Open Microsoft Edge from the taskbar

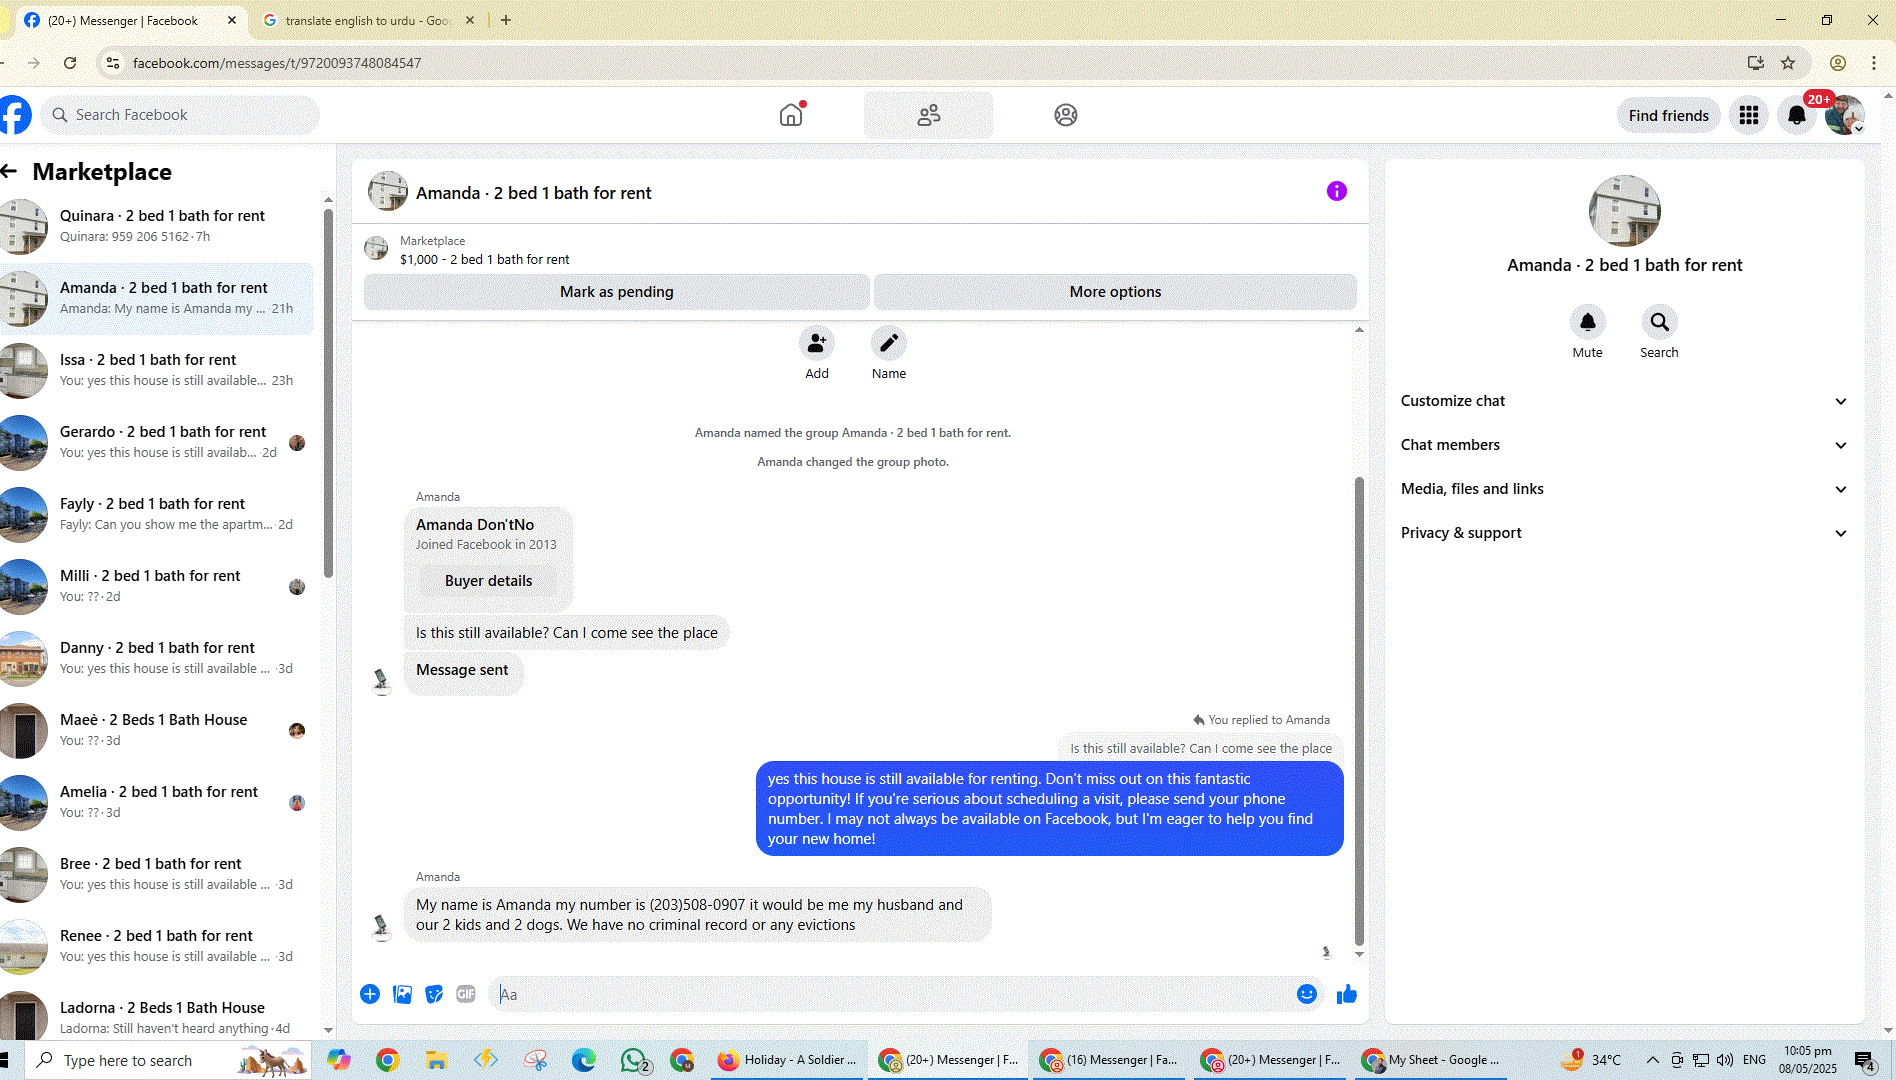583,1060
